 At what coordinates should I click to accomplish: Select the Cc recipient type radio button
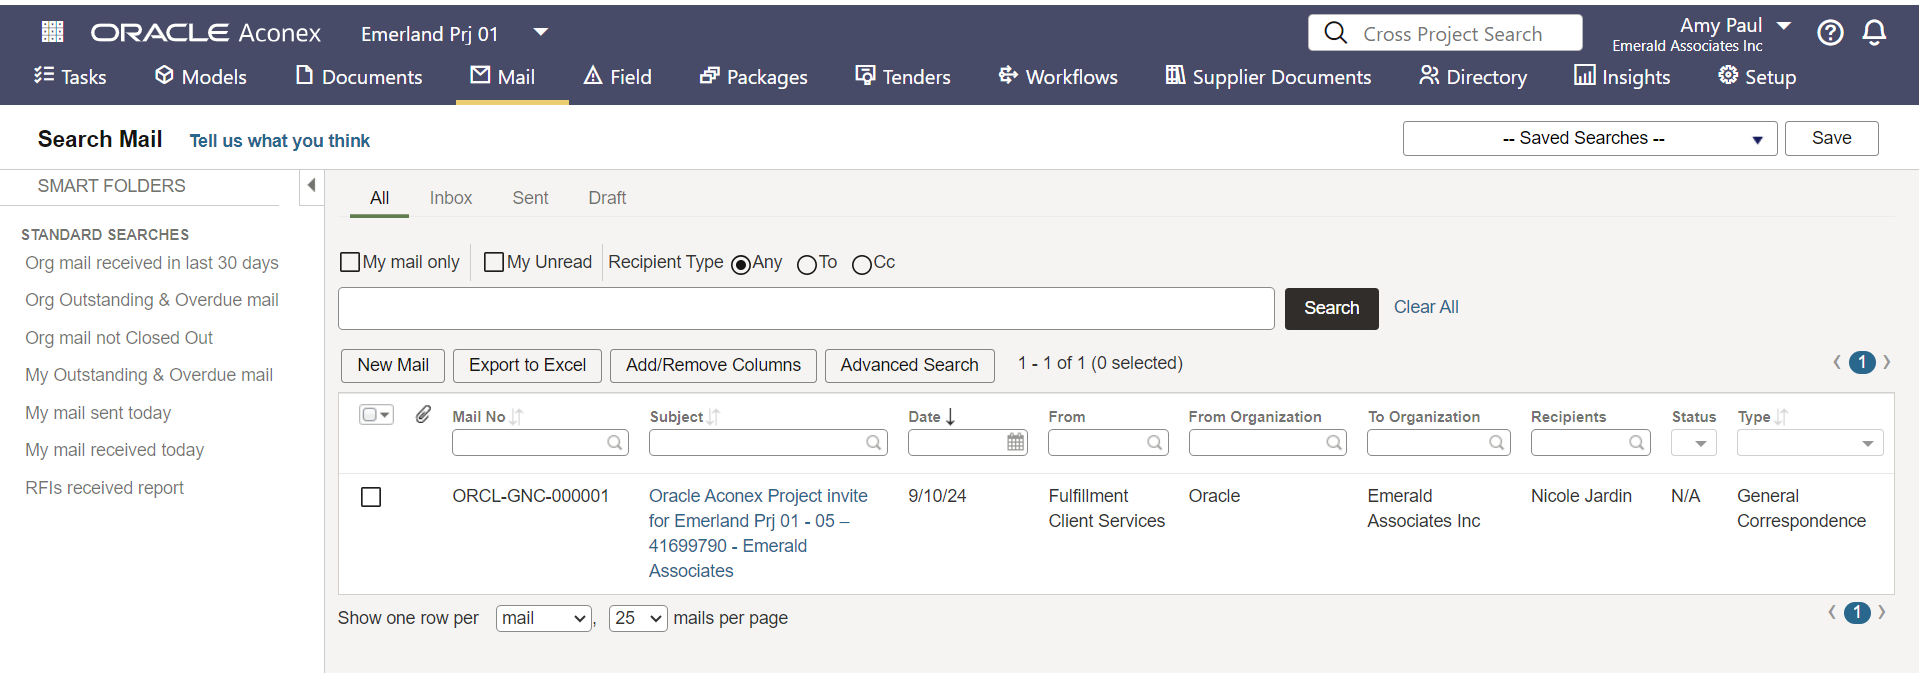(861, 264)
